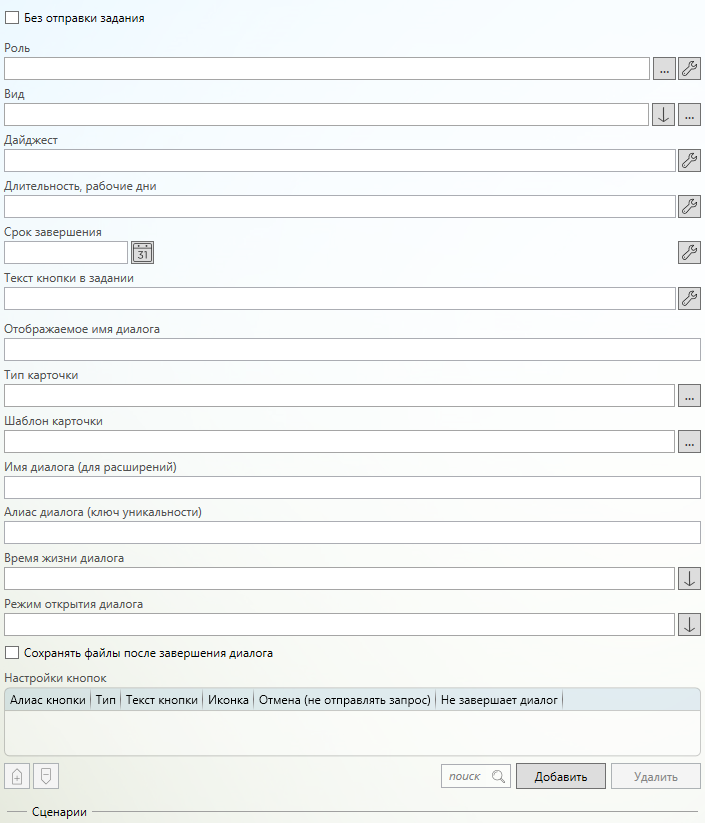
Task: Click the move row up icon below table
Action: point(17,776)
